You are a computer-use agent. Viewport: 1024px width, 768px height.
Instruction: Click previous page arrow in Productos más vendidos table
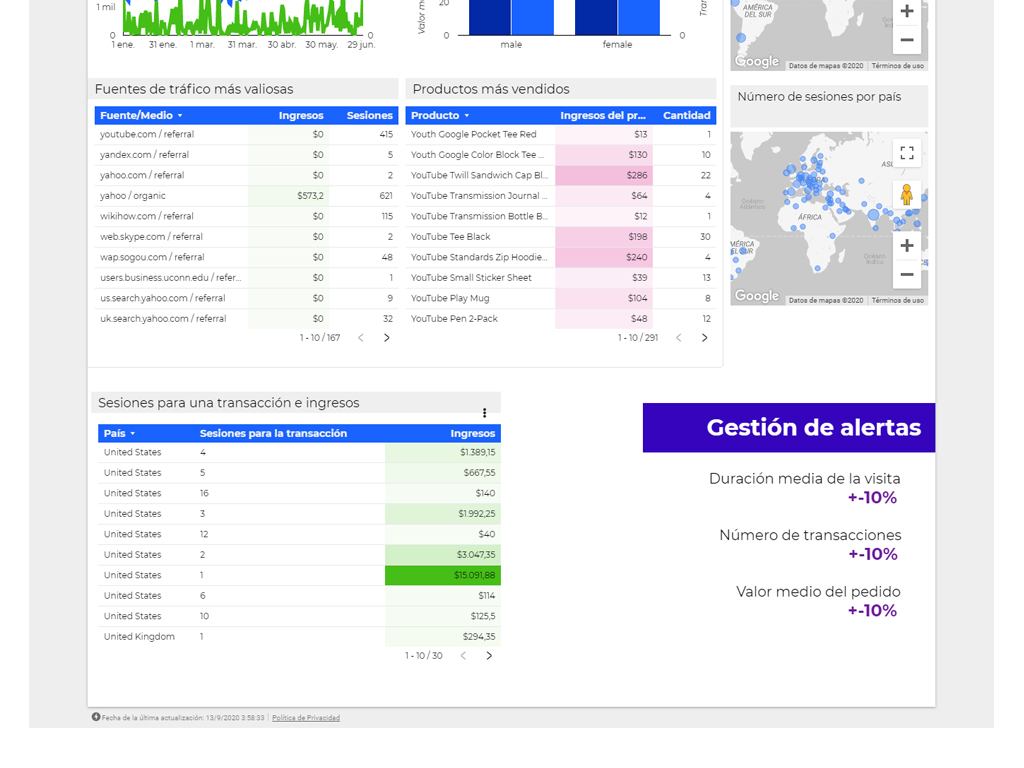coord(679,338)
